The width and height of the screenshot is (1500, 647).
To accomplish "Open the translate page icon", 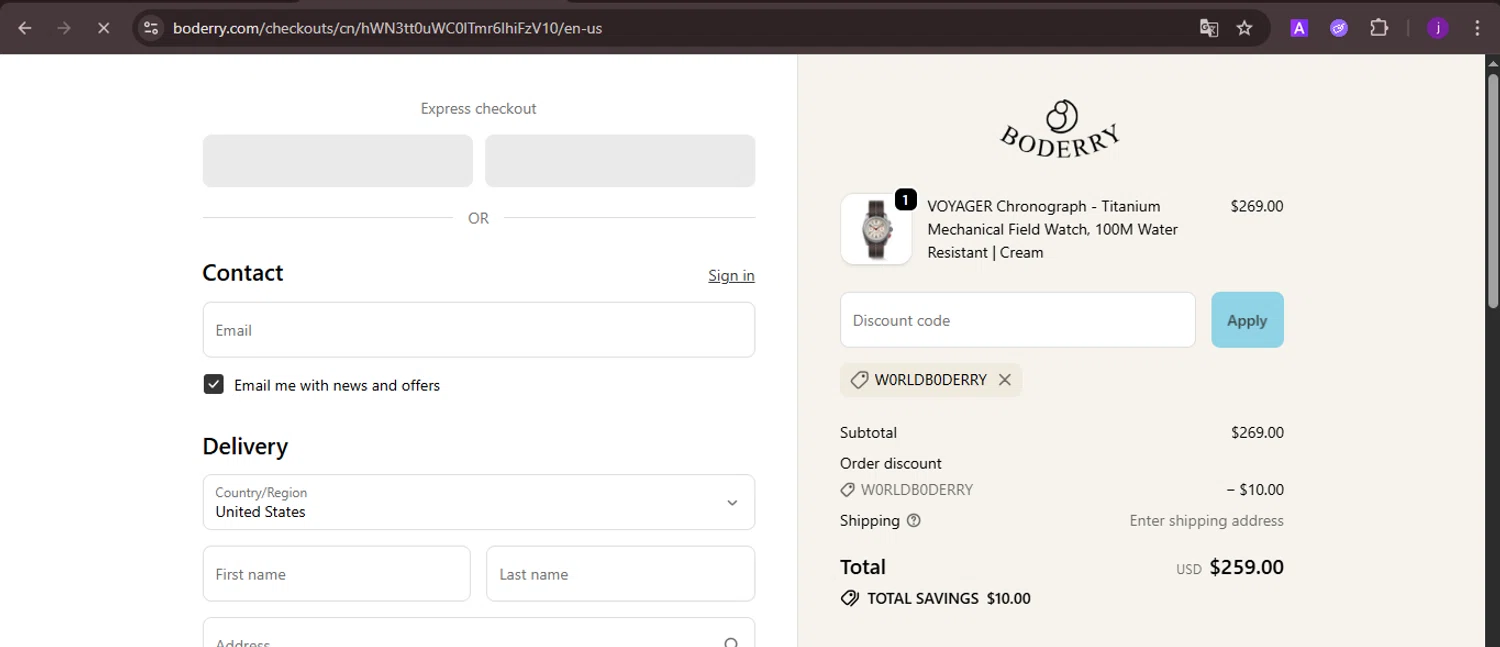I will pos(1209,28).
